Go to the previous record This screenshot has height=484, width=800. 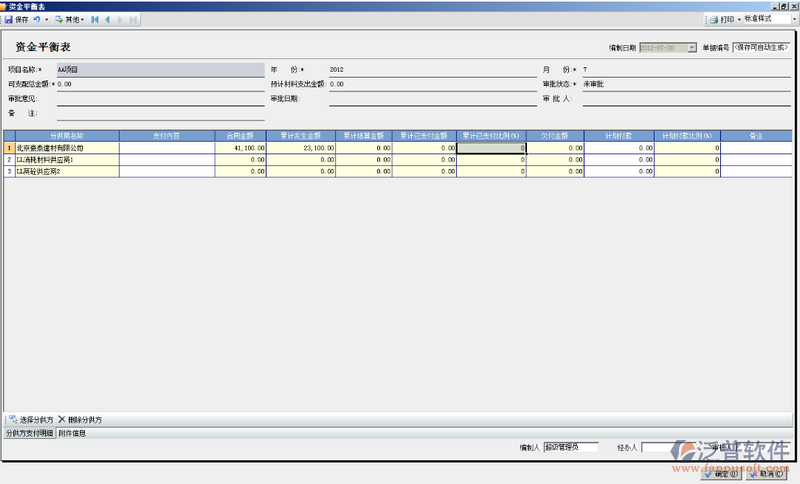pyautogui.click(x=108, y=19)
